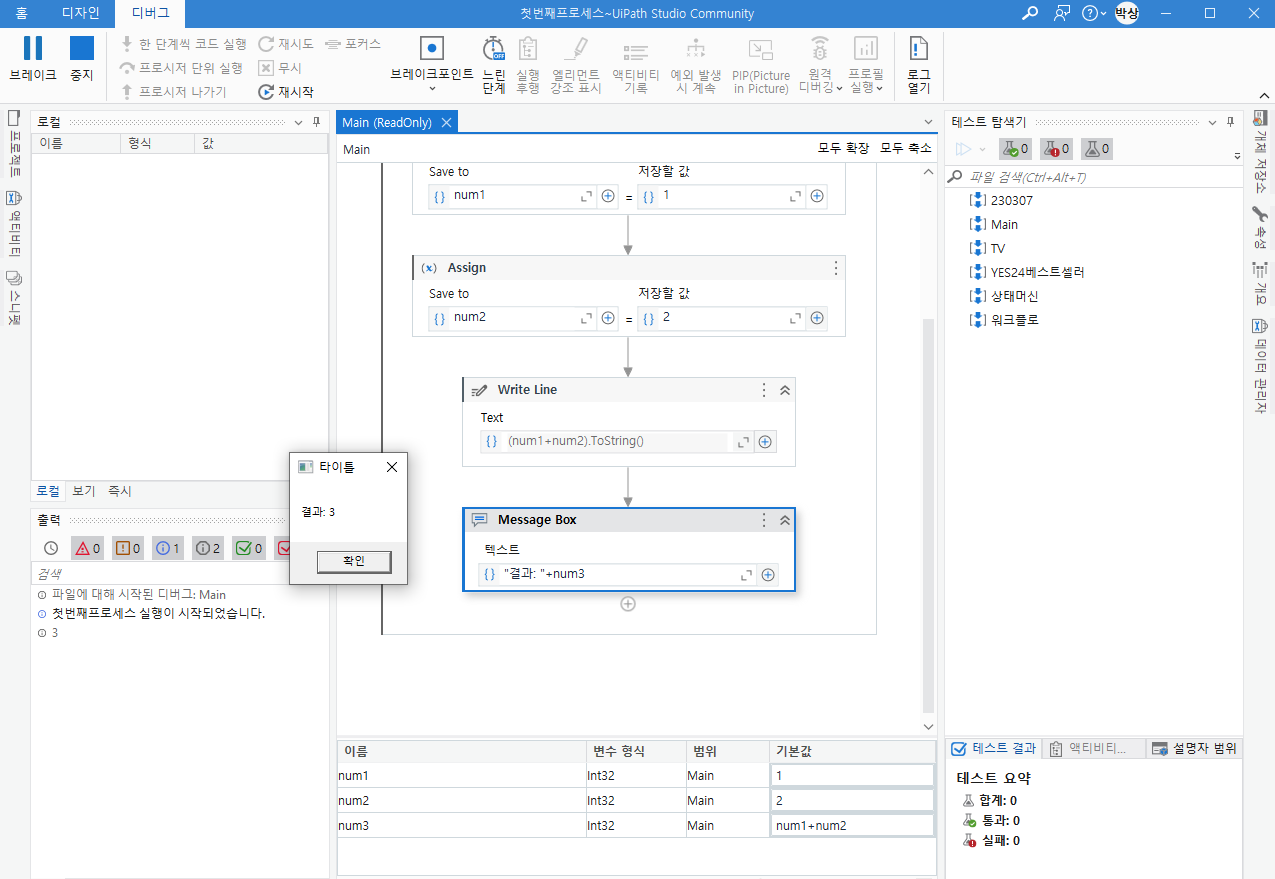1275x879 pixels.
Task: Collapse the Write Line activity
Action: (x=785, y=390)
